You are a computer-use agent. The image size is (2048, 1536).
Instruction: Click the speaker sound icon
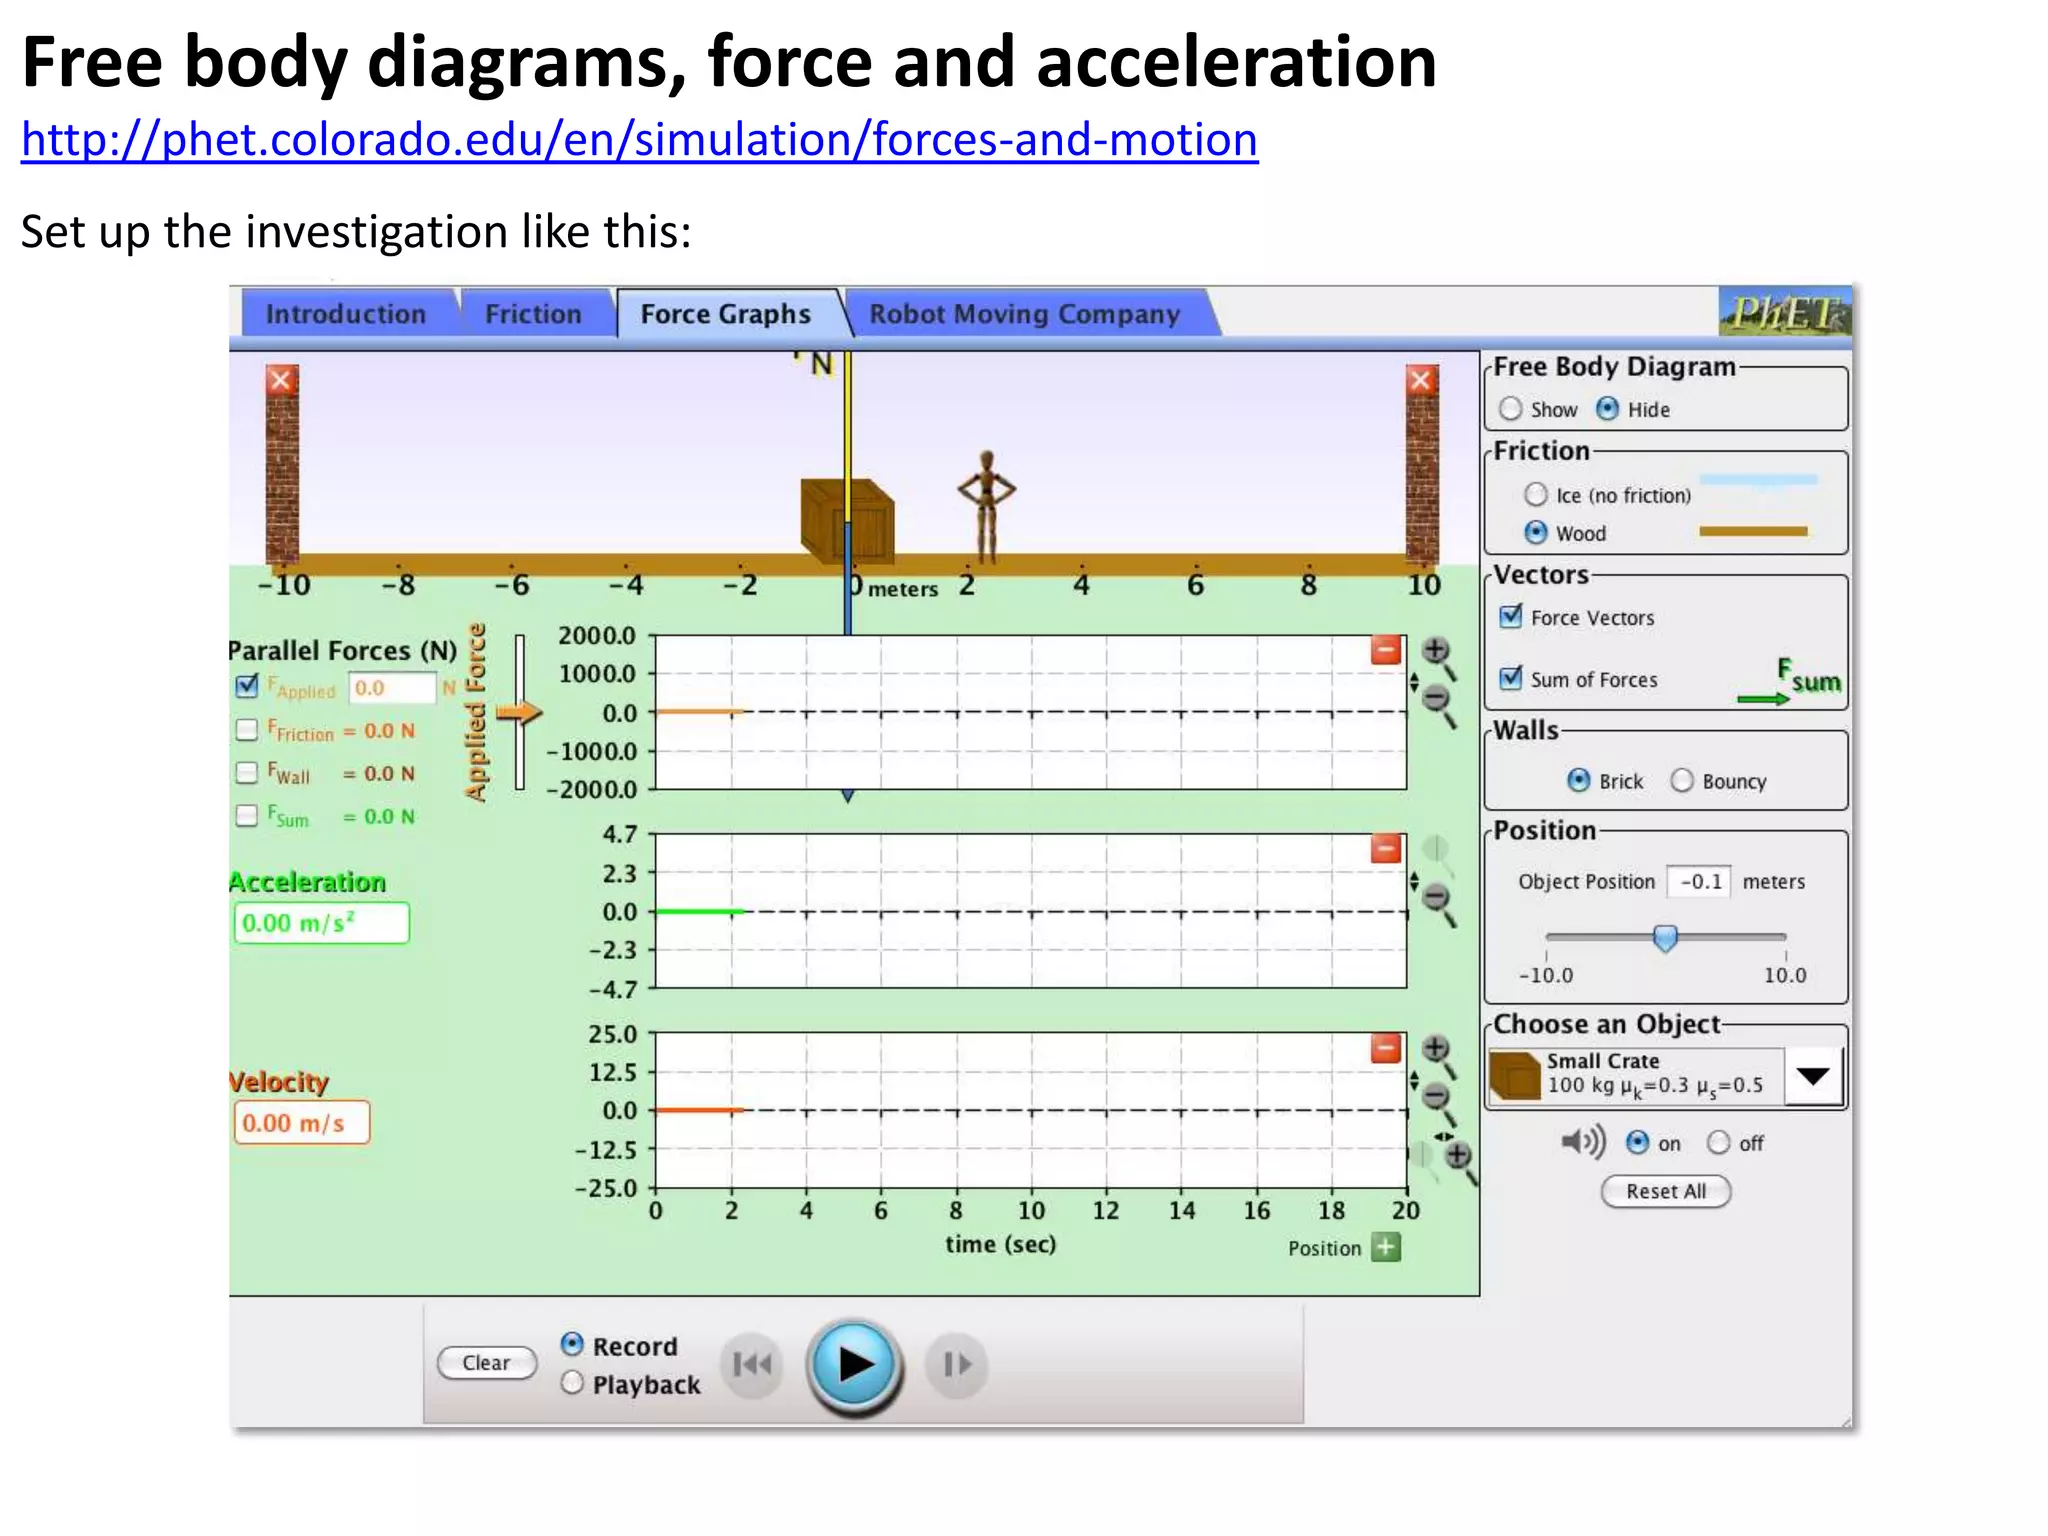1583,1141
